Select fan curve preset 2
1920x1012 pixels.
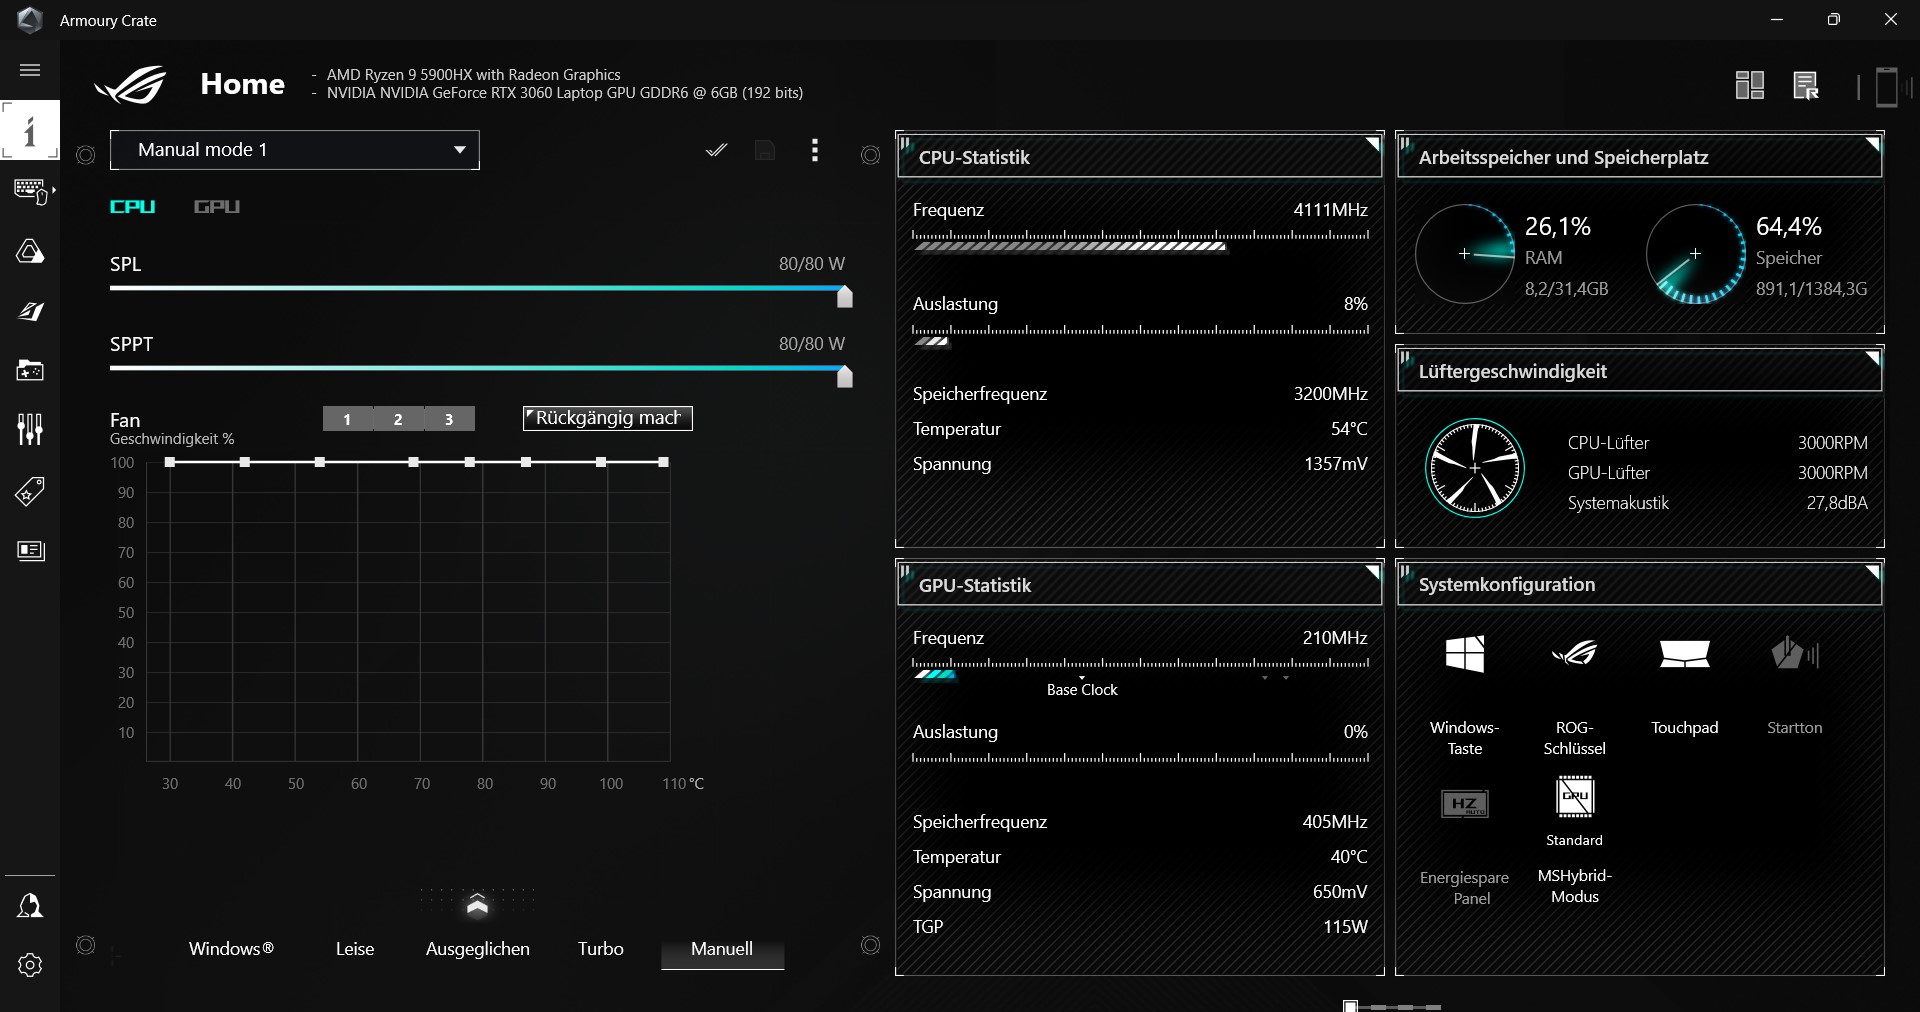pos(398,419)
